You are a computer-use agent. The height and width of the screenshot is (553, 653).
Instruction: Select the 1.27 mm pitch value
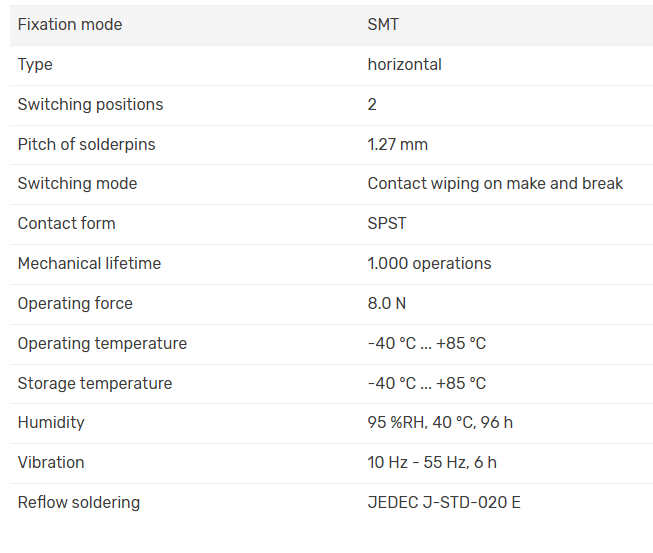397,144
